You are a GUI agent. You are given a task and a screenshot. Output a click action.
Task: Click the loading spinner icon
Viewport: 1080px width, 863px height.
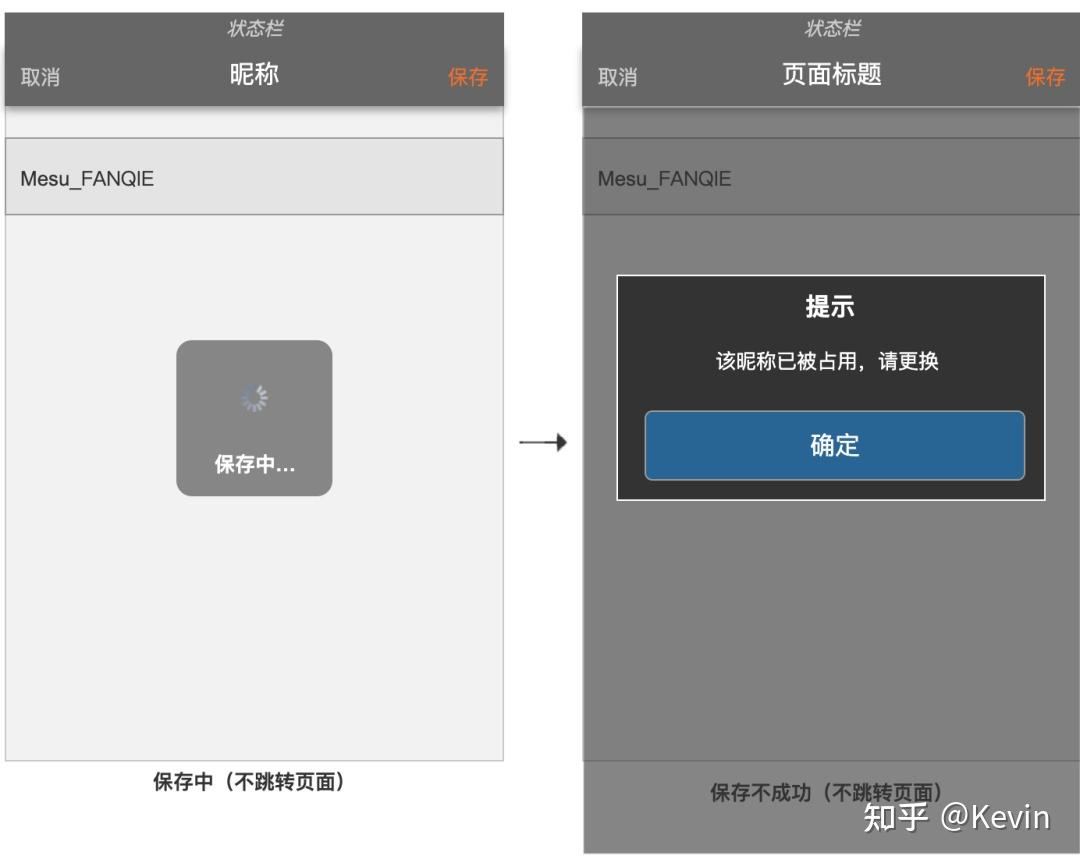pyautogui.click(x=254, y=396)
